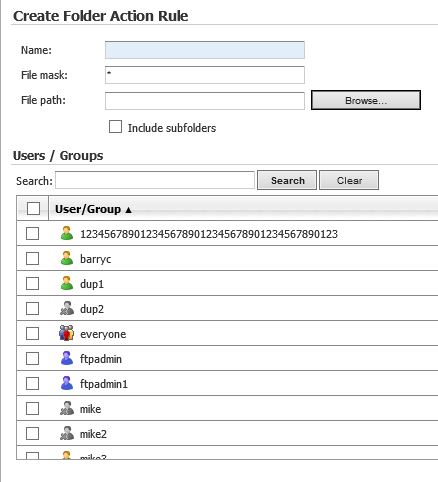Tick the checkbox for dup2
Image resolution: width=438 pixels, height=482 pixels.
(32, 308)
